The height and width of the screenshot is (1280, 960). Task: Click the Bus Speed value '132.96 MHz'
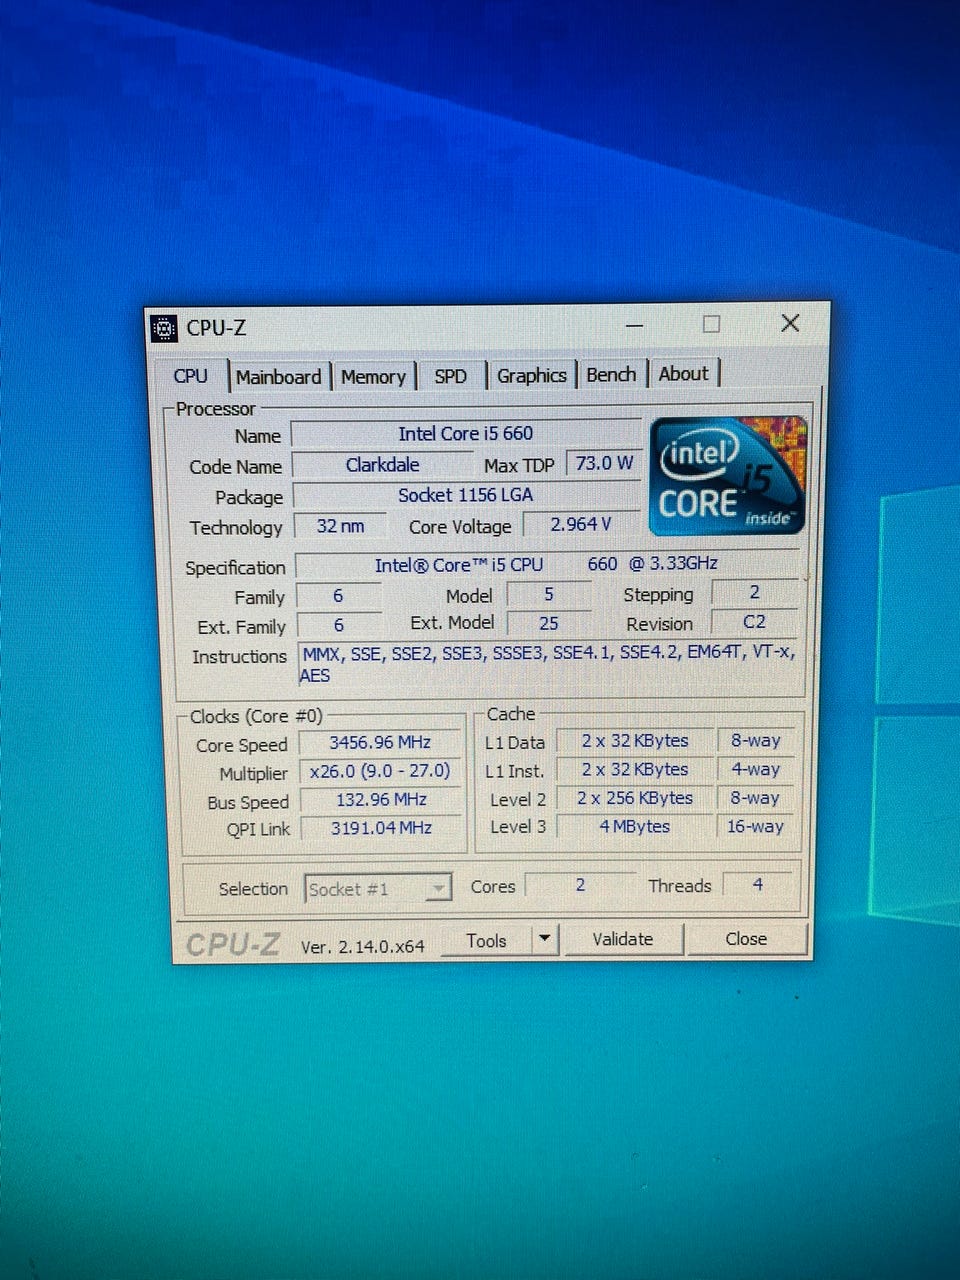tap(381, 800)
